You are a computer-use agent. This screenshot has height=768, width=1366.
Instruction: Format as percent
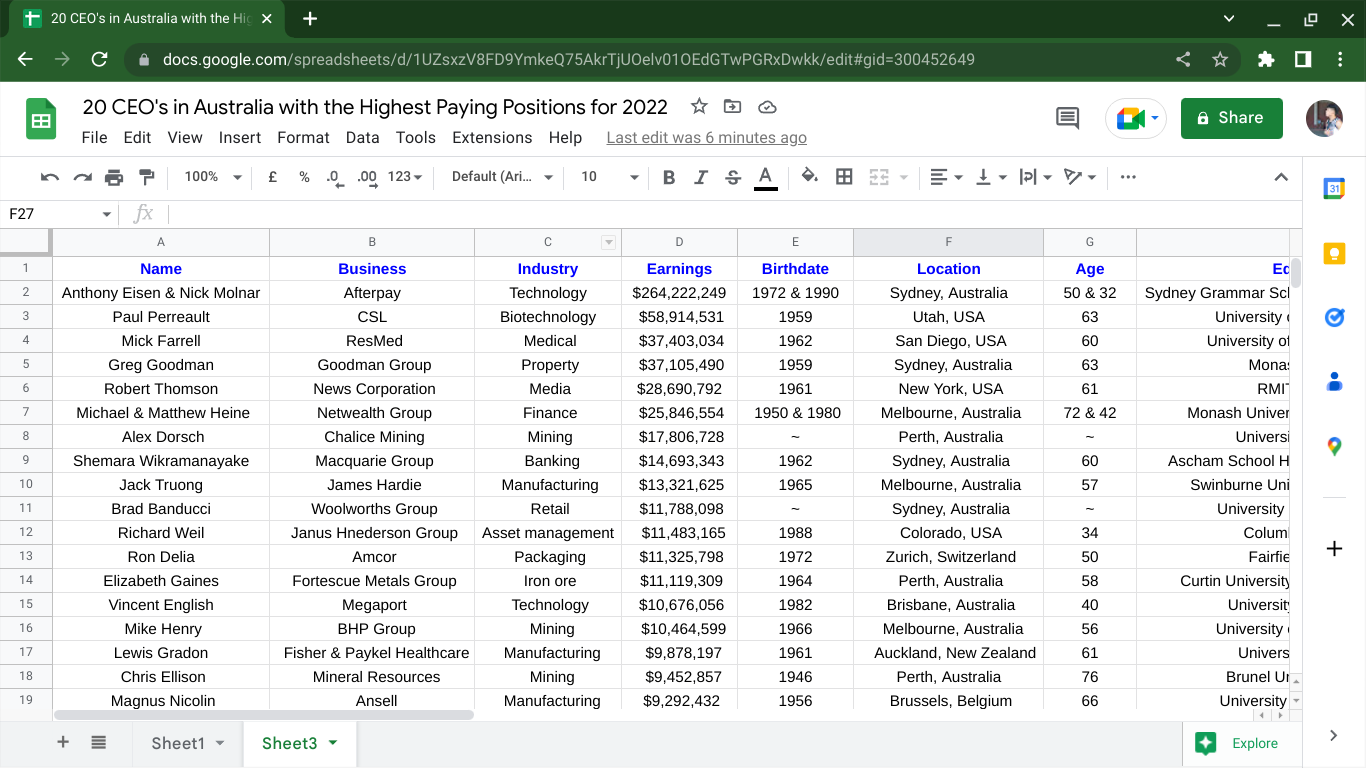tap(304, 177)
